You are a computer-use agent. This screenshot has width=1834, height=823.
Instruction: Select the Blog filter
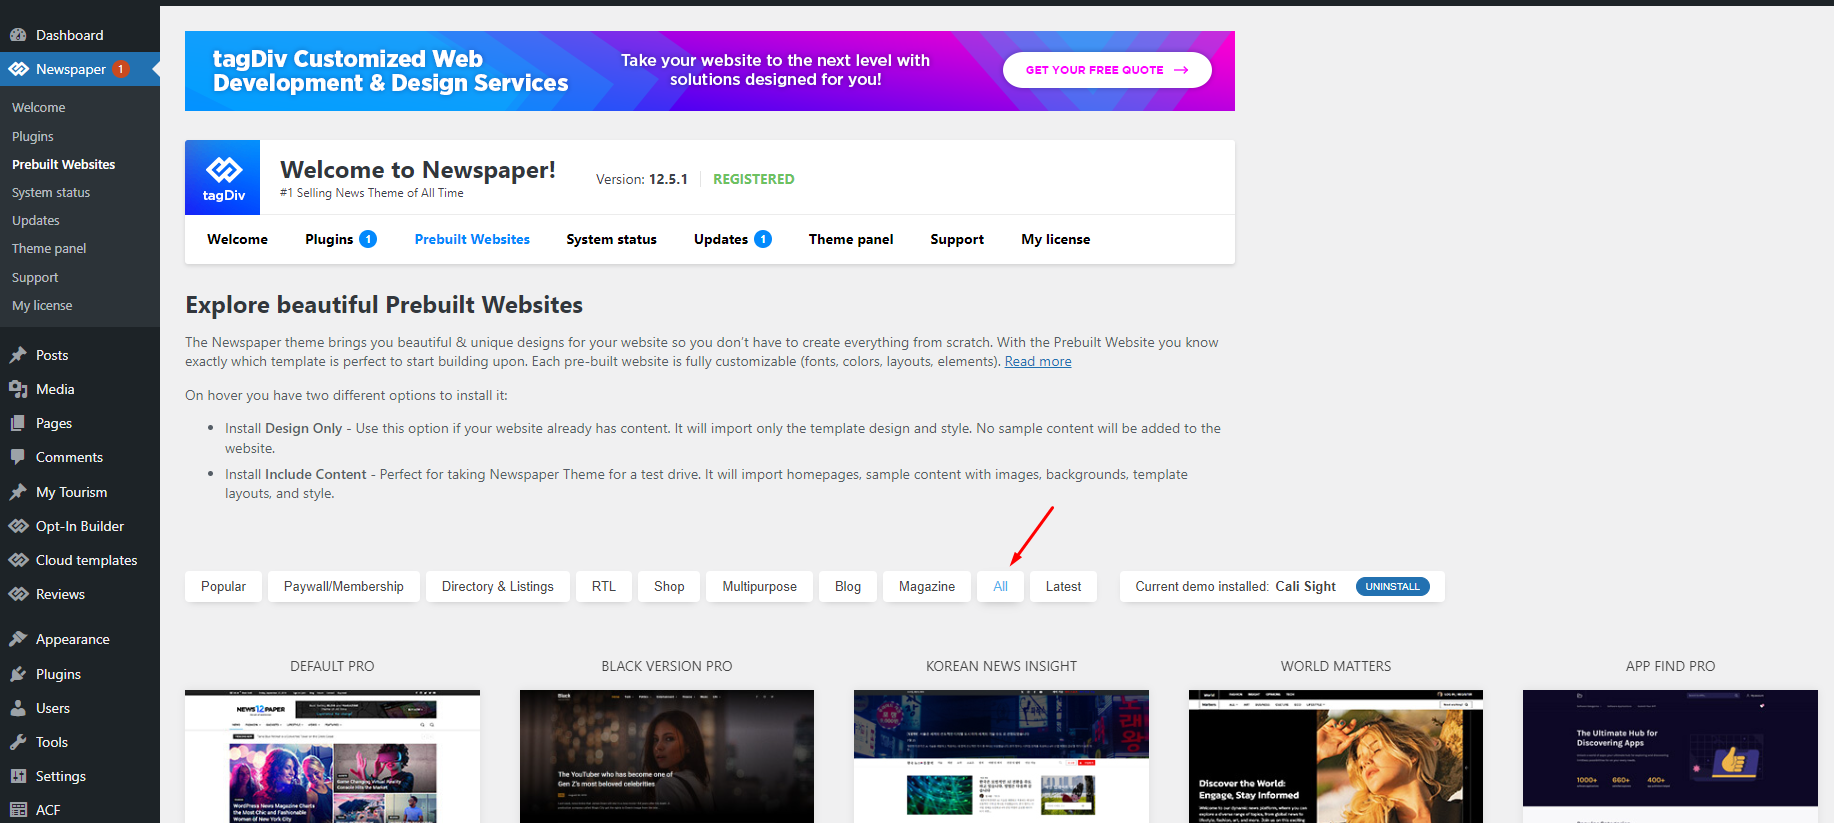pyautogui.click(x=848, y=586)
